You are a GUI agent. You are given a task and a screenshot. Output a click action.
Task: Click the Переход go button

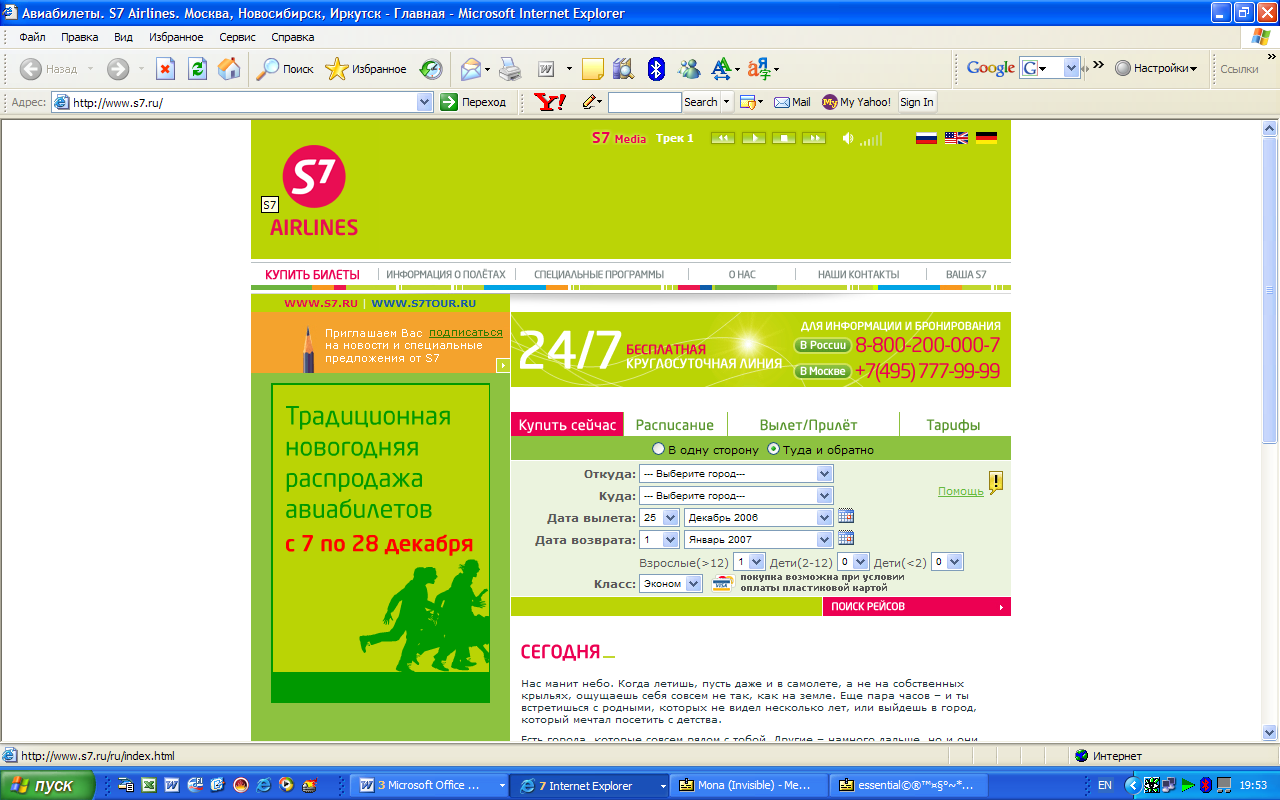point(474,102)
